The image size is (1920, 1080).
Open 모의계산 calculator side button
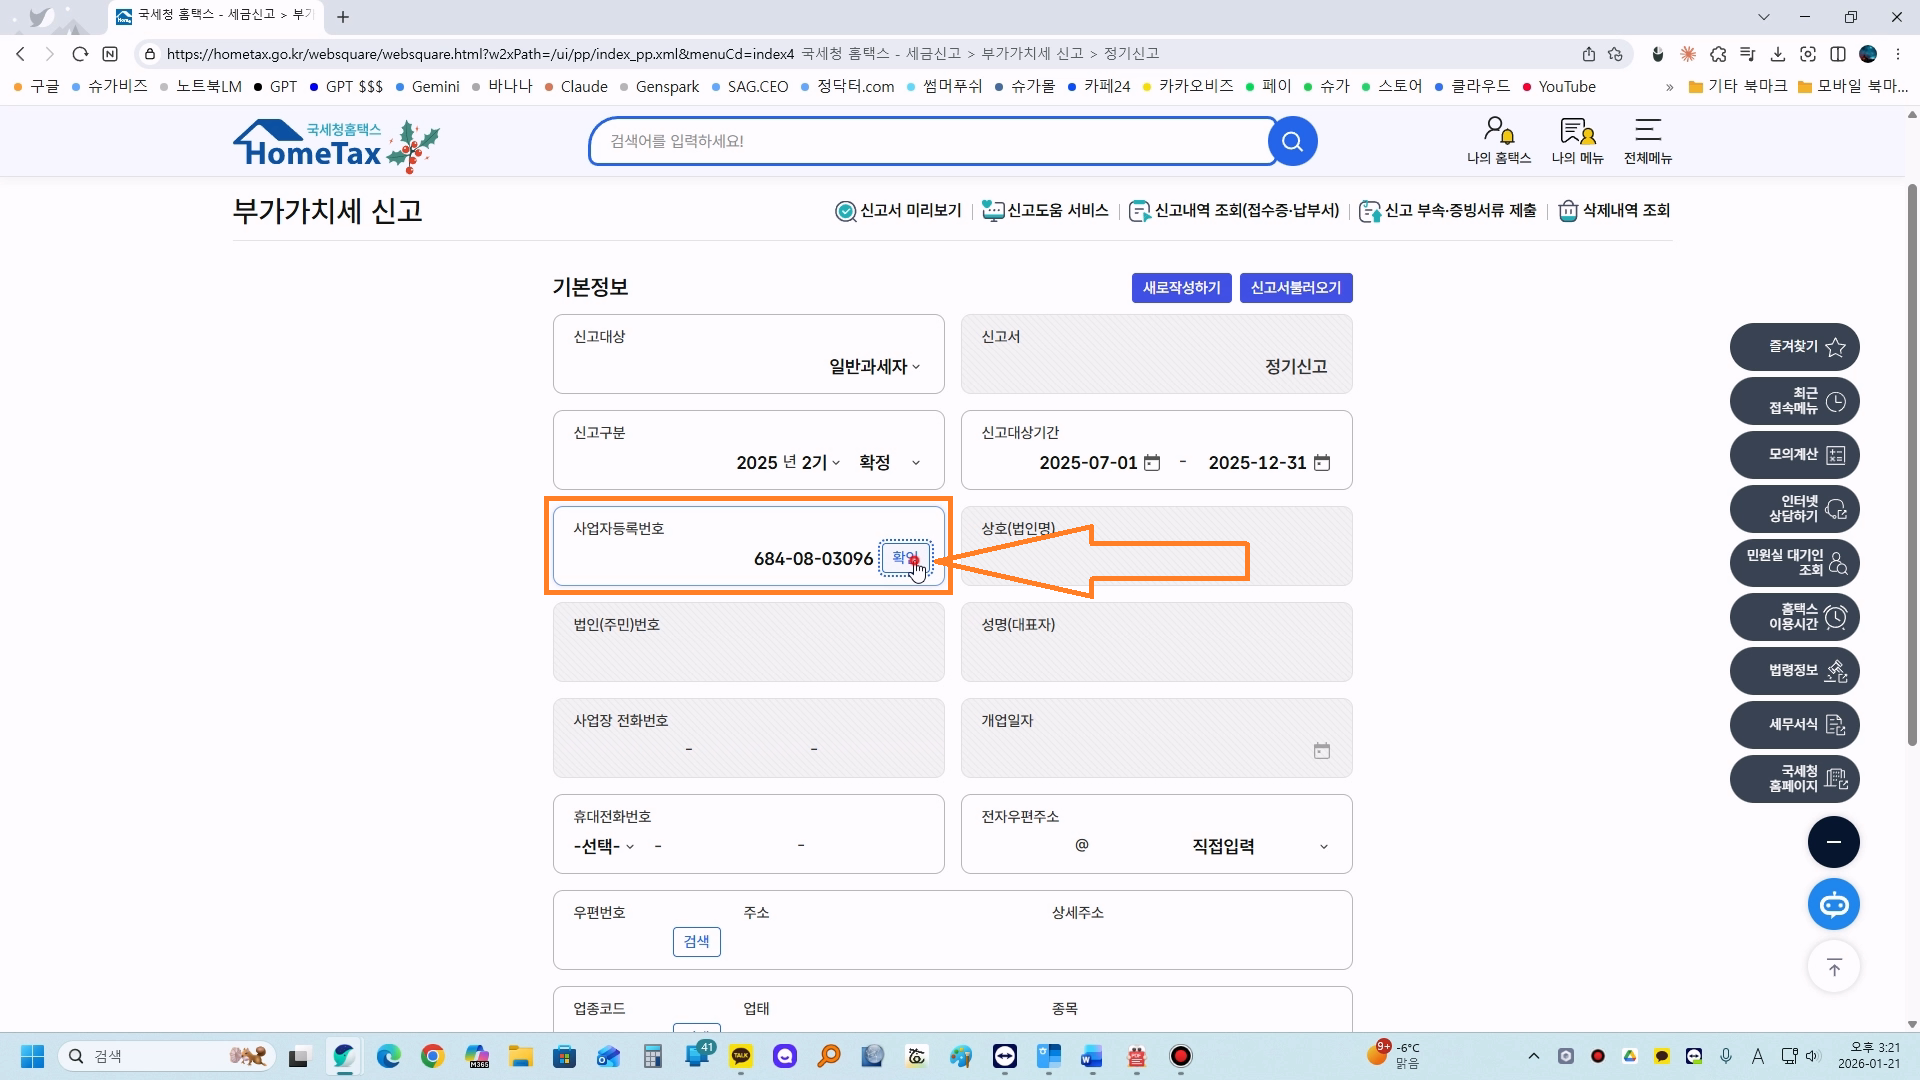[x=1794, y=455]
